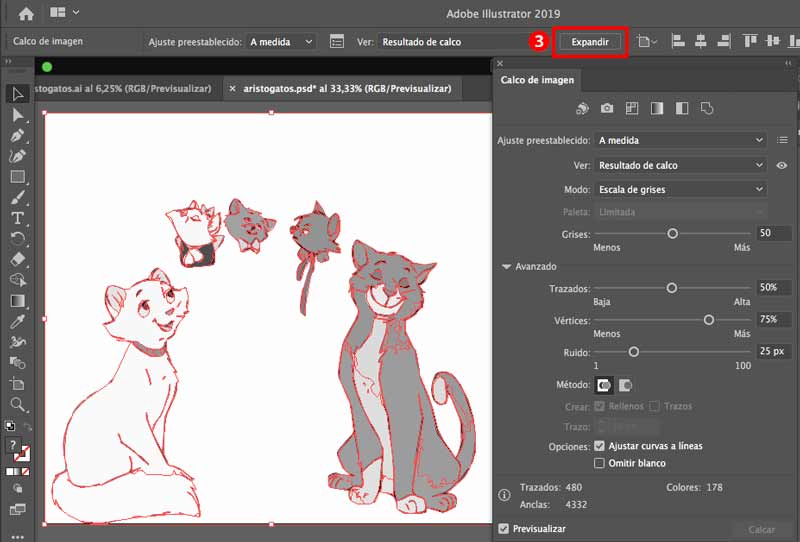Open Edit Toolbar three dots
Viewport: 800px width, 542px height.
(x=17, y=536)
